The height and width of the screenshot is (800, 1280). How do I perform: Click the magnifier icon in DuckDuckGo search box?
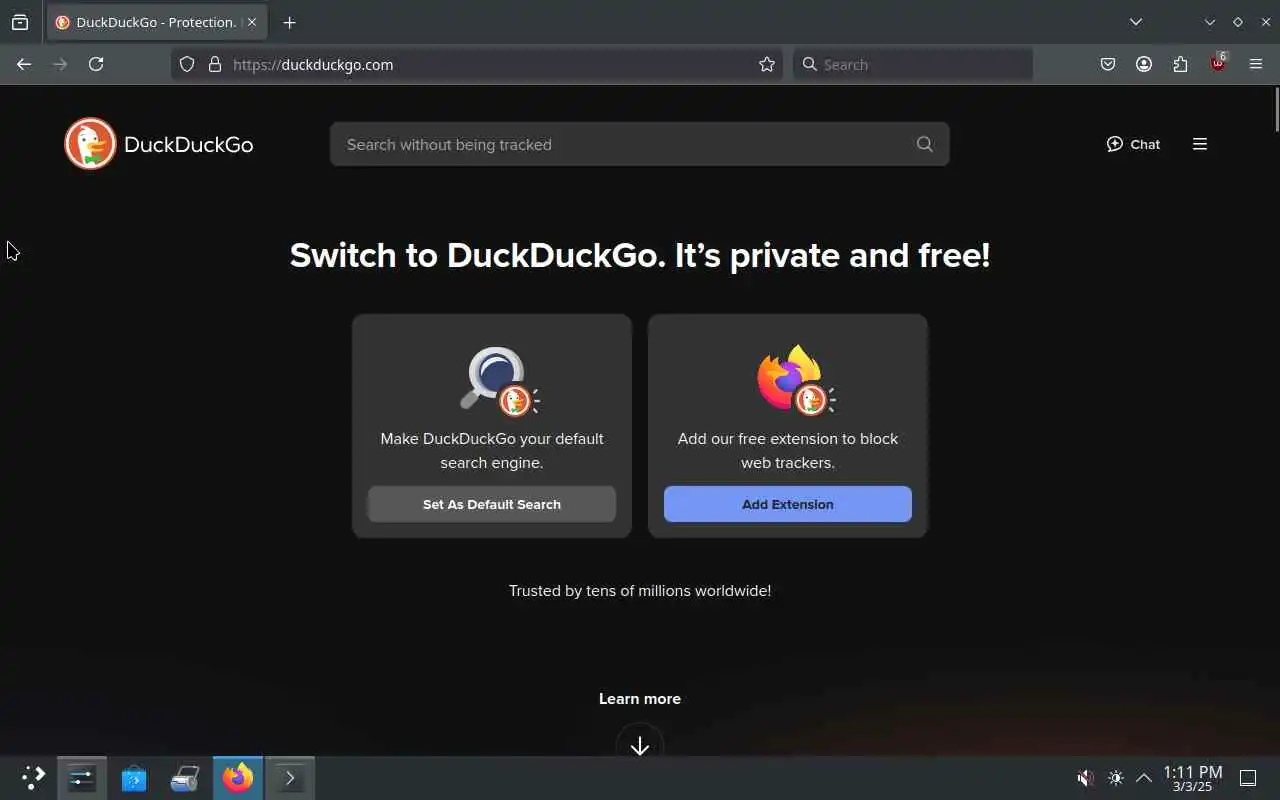(925, 144)
